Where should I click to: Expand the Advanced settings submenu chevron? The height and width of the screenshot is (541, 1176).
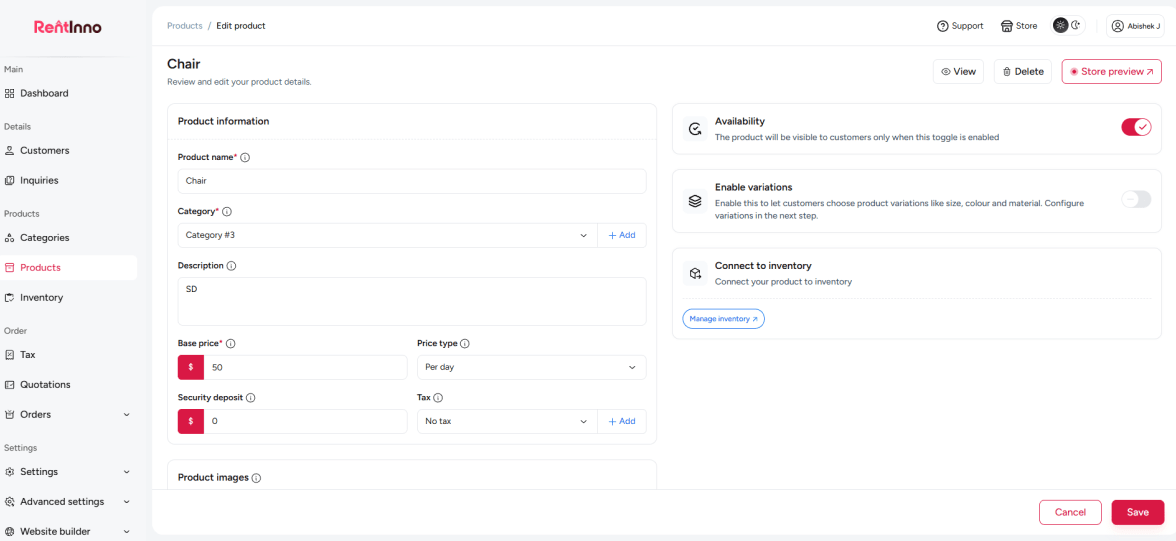point(127,502)
